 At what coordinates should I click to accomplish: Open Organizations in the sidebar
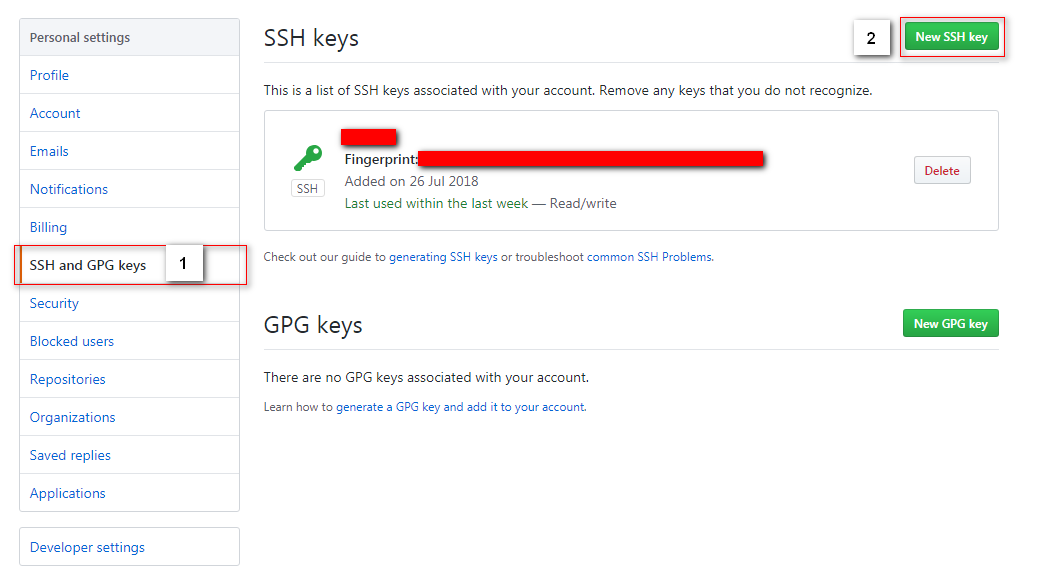point(72,417)
